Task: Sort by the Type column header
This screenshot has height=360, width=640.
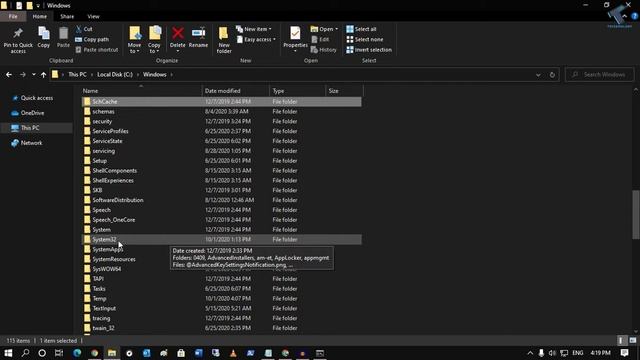Action: point(298,91)
